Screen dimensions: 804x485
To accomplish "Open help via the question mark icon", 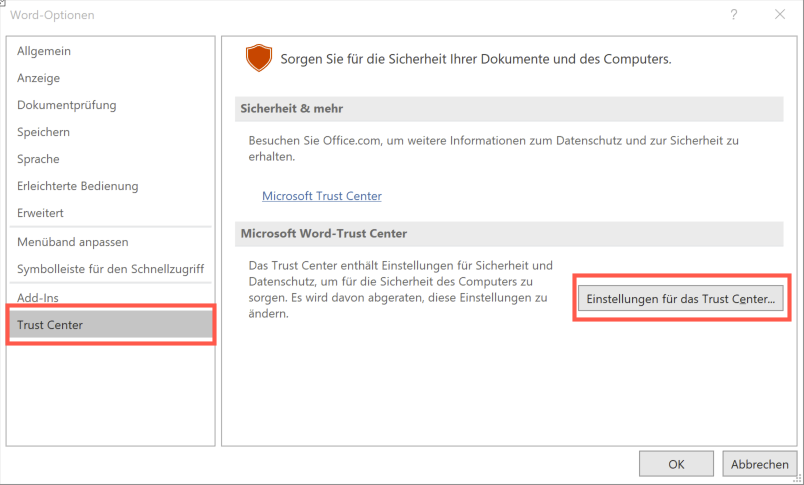I will pyautogui.click(x=734, y=15).
